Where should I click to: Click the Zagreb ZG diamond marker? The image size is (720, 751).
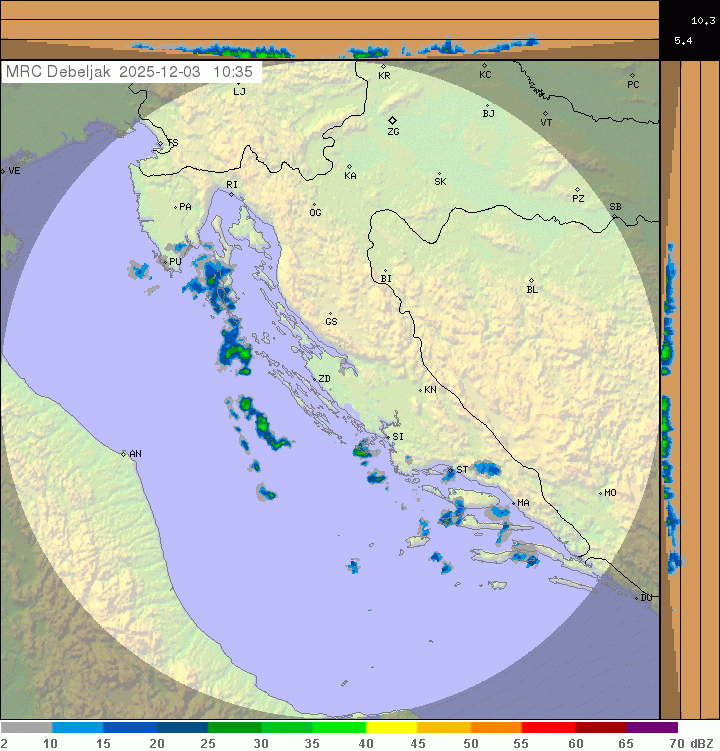click(x=393, y=120)
